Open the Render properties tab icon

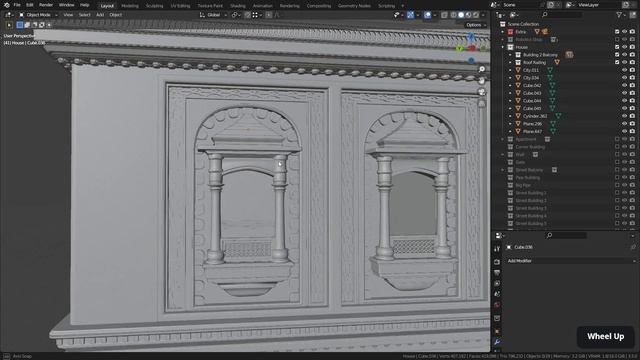497,262
